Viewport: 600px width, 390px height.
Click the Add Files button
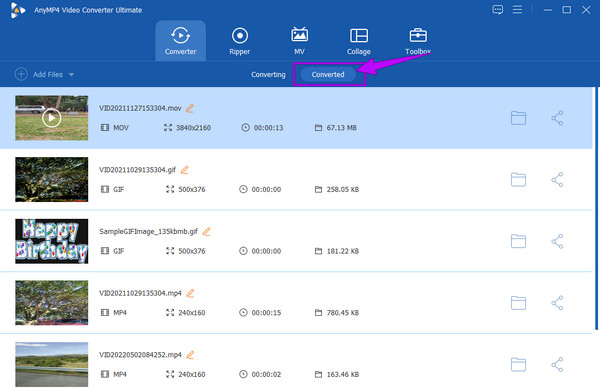click(x=39, y=74)
